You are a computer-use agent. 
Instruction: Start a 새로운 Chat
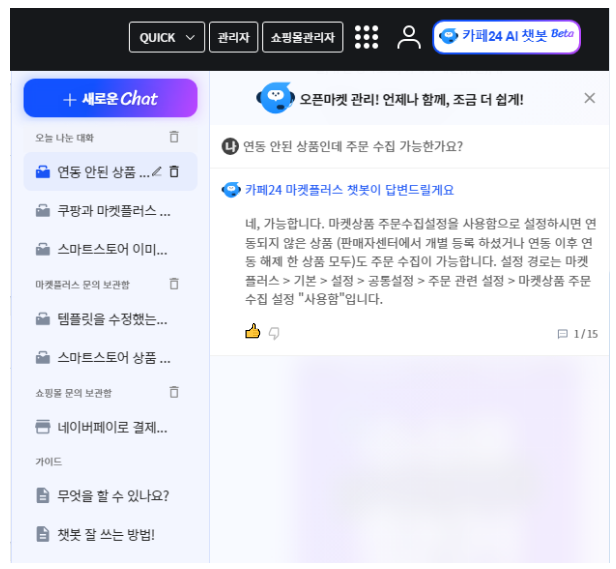coord(110,98)
